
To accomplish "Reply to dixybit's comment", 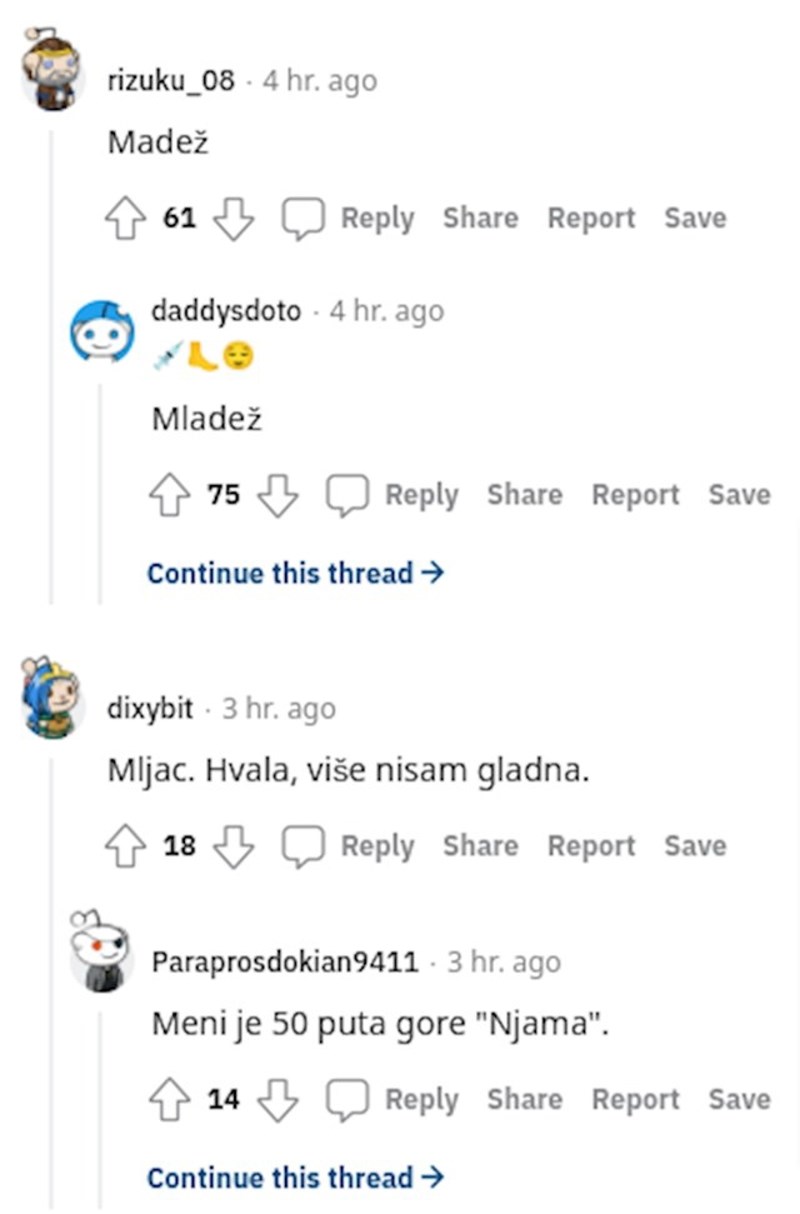I will 377,846.
